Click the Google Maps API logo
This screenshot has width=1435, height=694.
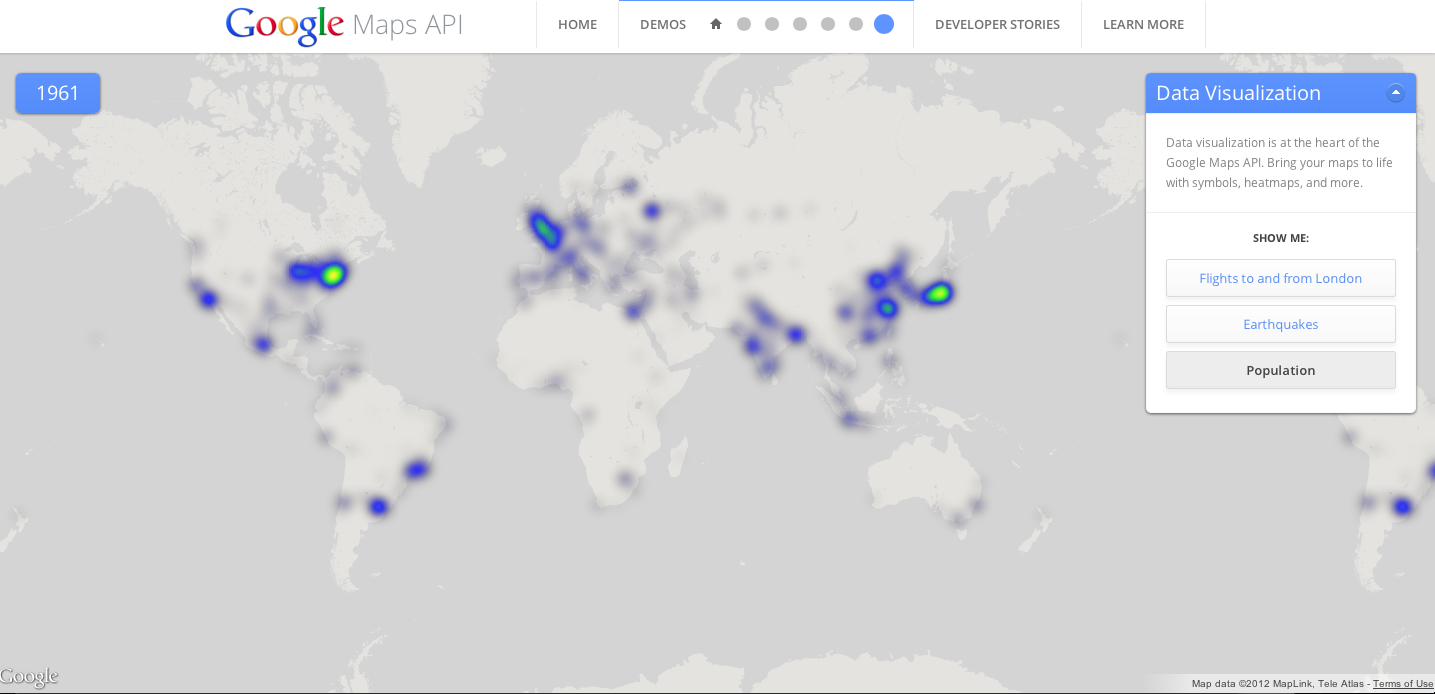coord(344,25)
